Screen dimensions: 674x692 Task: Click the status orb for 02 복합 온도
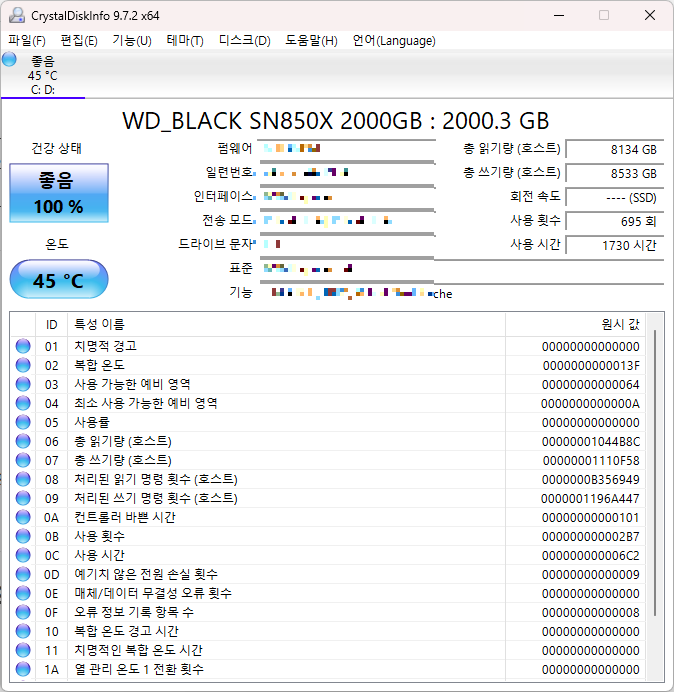(x=23, y=365)
